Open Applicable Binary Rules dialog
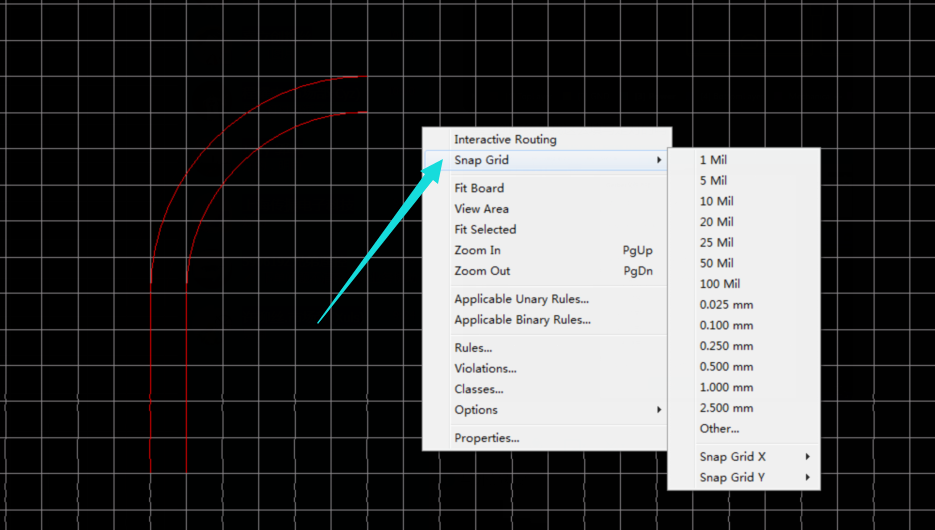Screen dimensions: 935x530 [522, 320]
